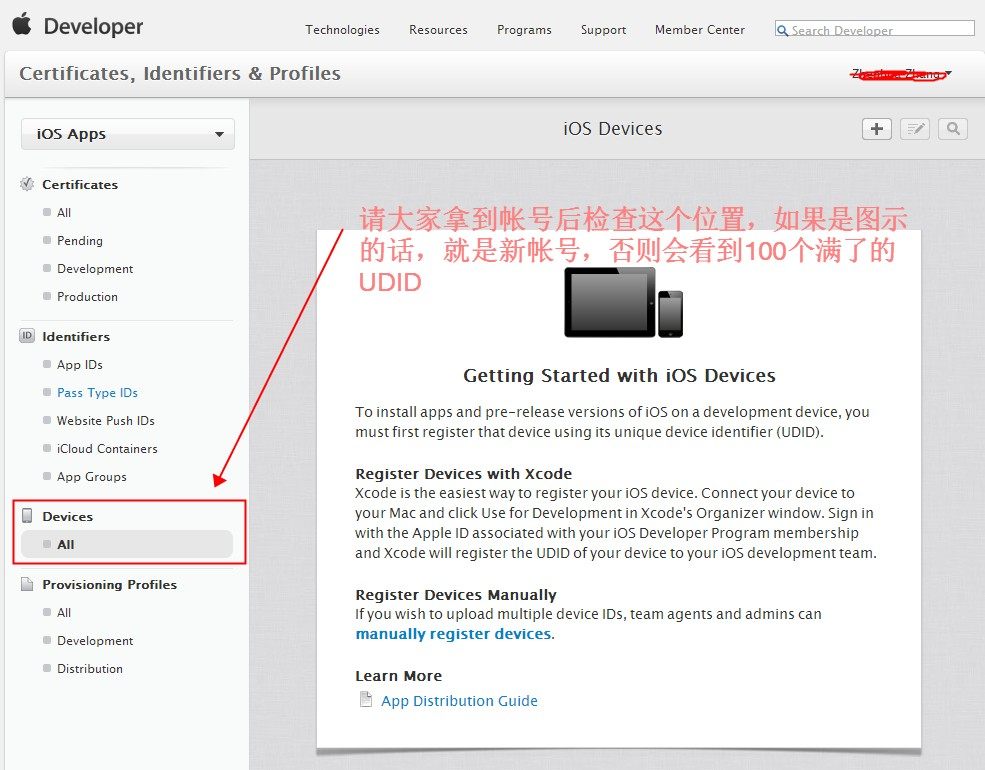Open App IDs under Identifiers
Image resolution: width=985 pixels, height=770 pixels.
80,364
